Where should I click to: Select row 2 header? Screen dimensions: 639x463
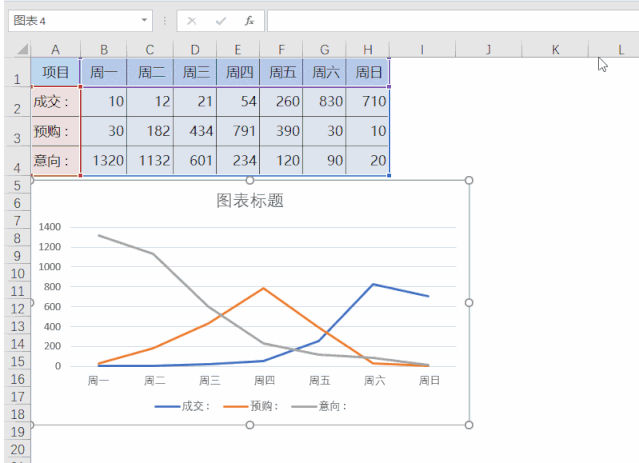[x=17, y=102]
